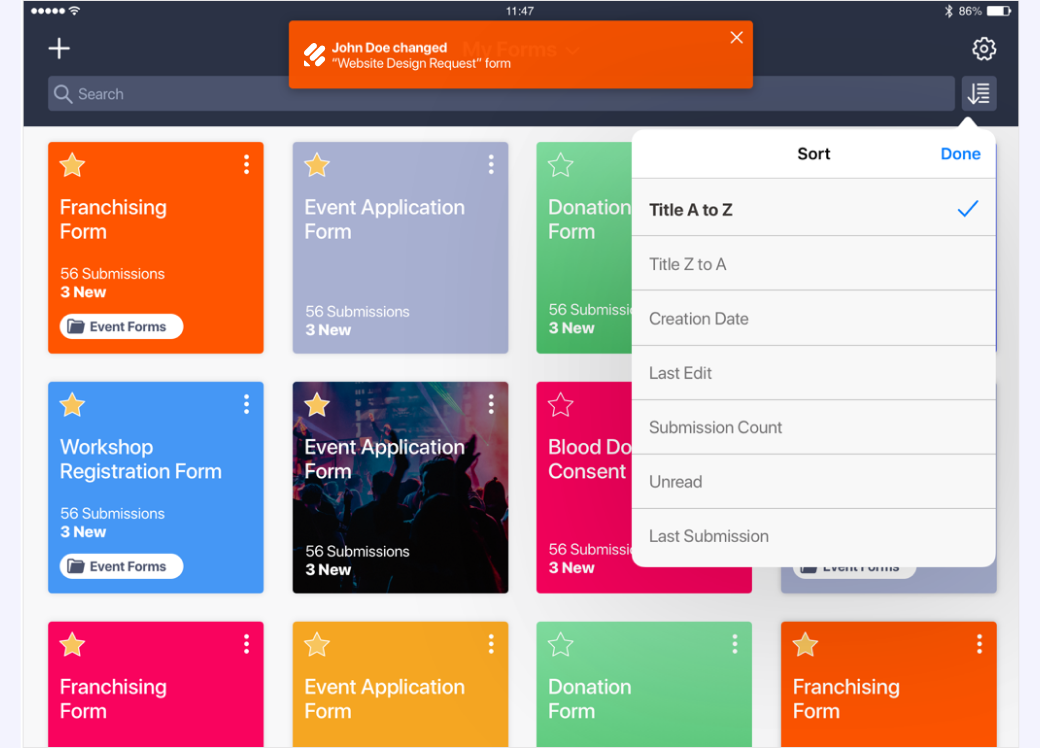
Task: Open the sort options icon
Action: (978, 93)
